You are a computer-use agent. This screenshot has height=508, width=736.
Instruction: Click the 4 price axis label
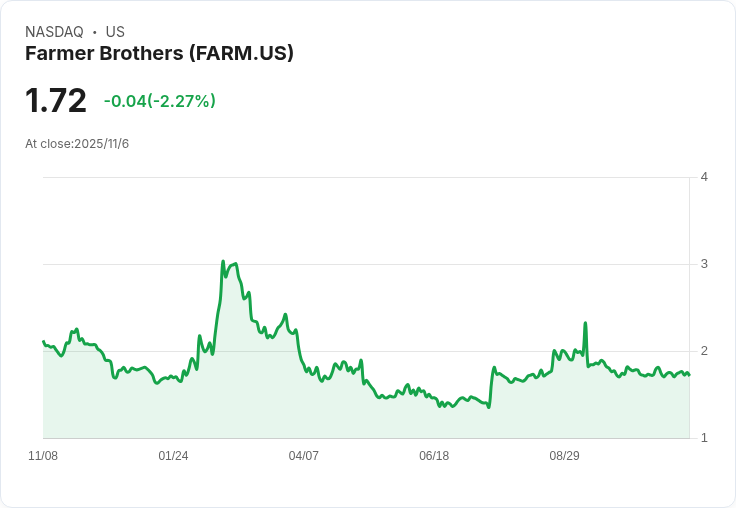click(x=704, y=177)
